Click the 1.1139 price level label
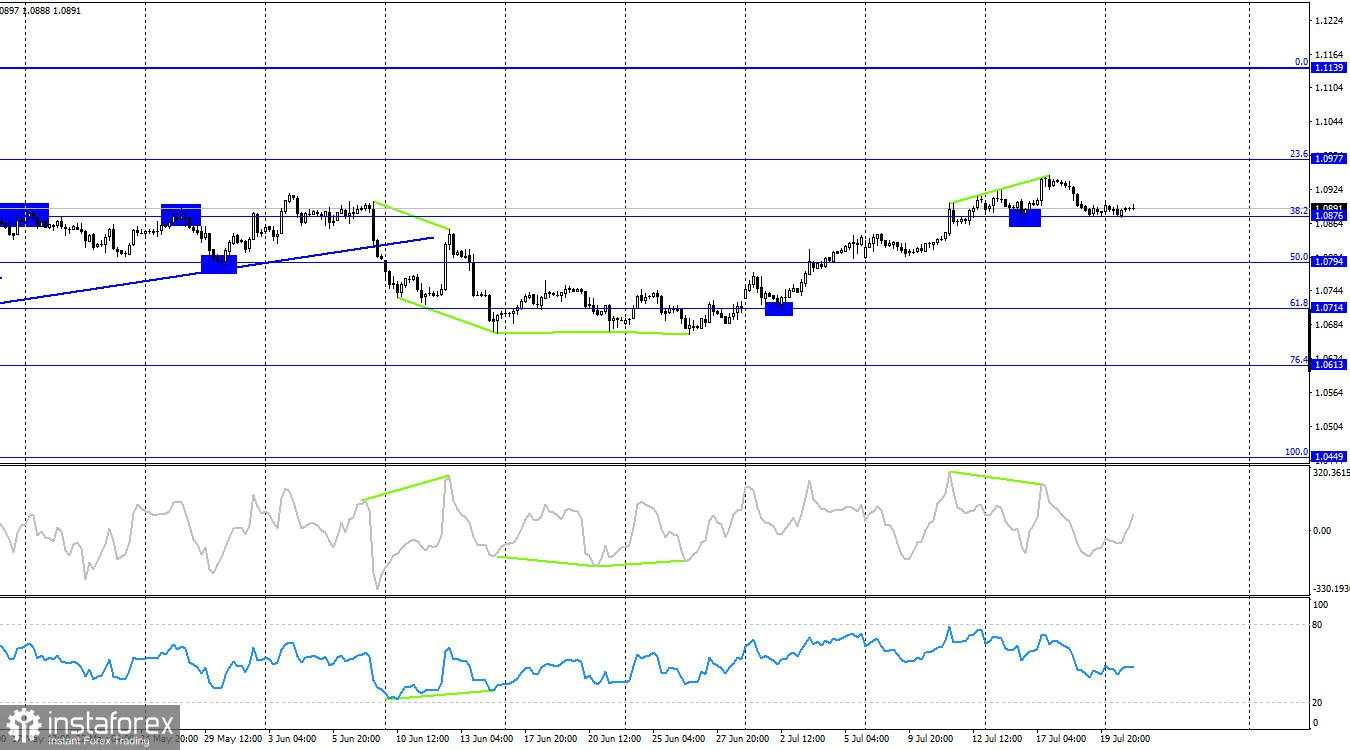 pos(1329,67)
